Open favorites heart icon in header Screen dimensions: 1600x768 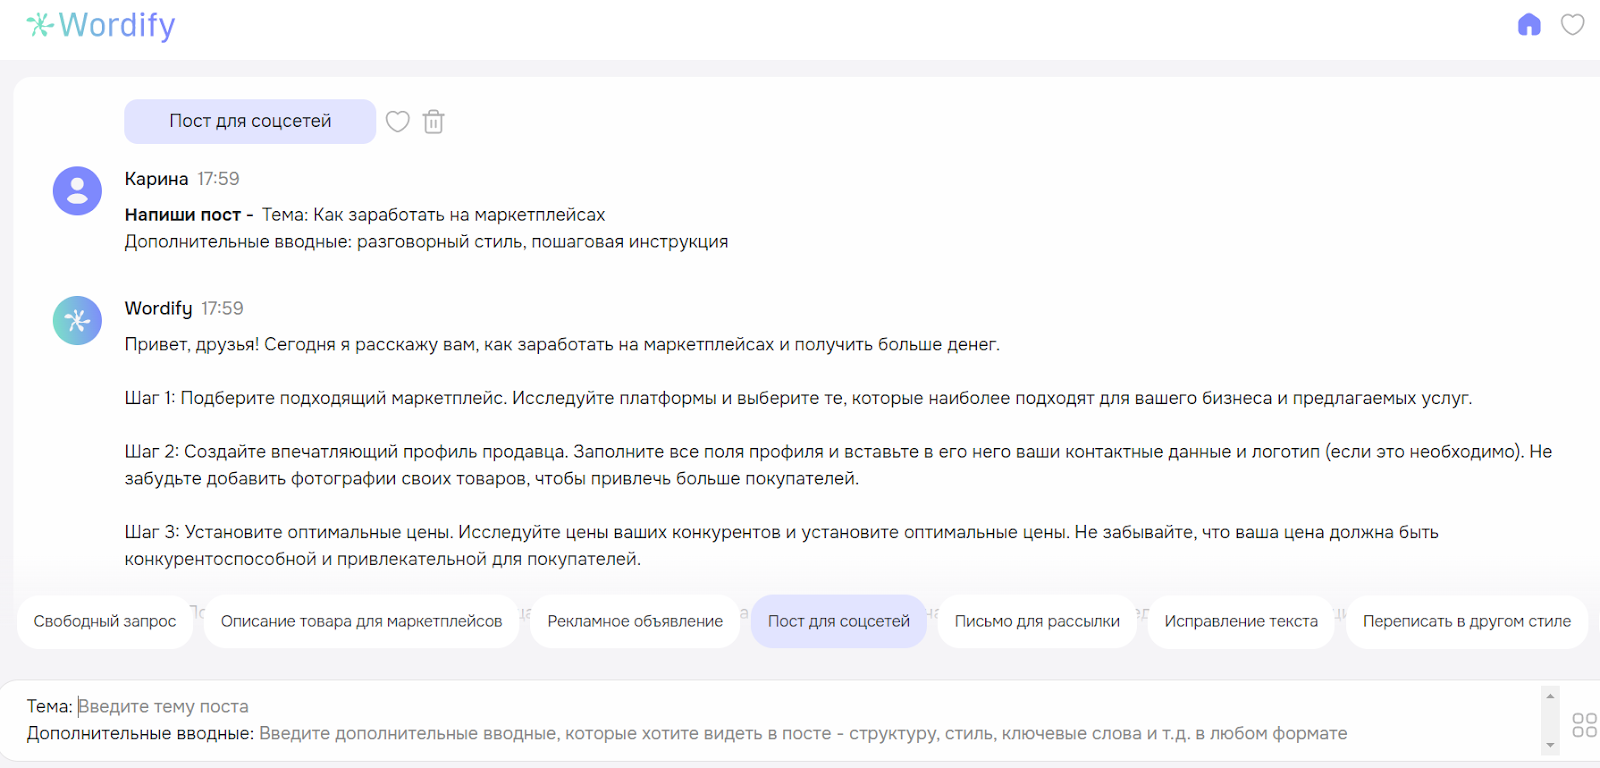(x=1573, y=24)
